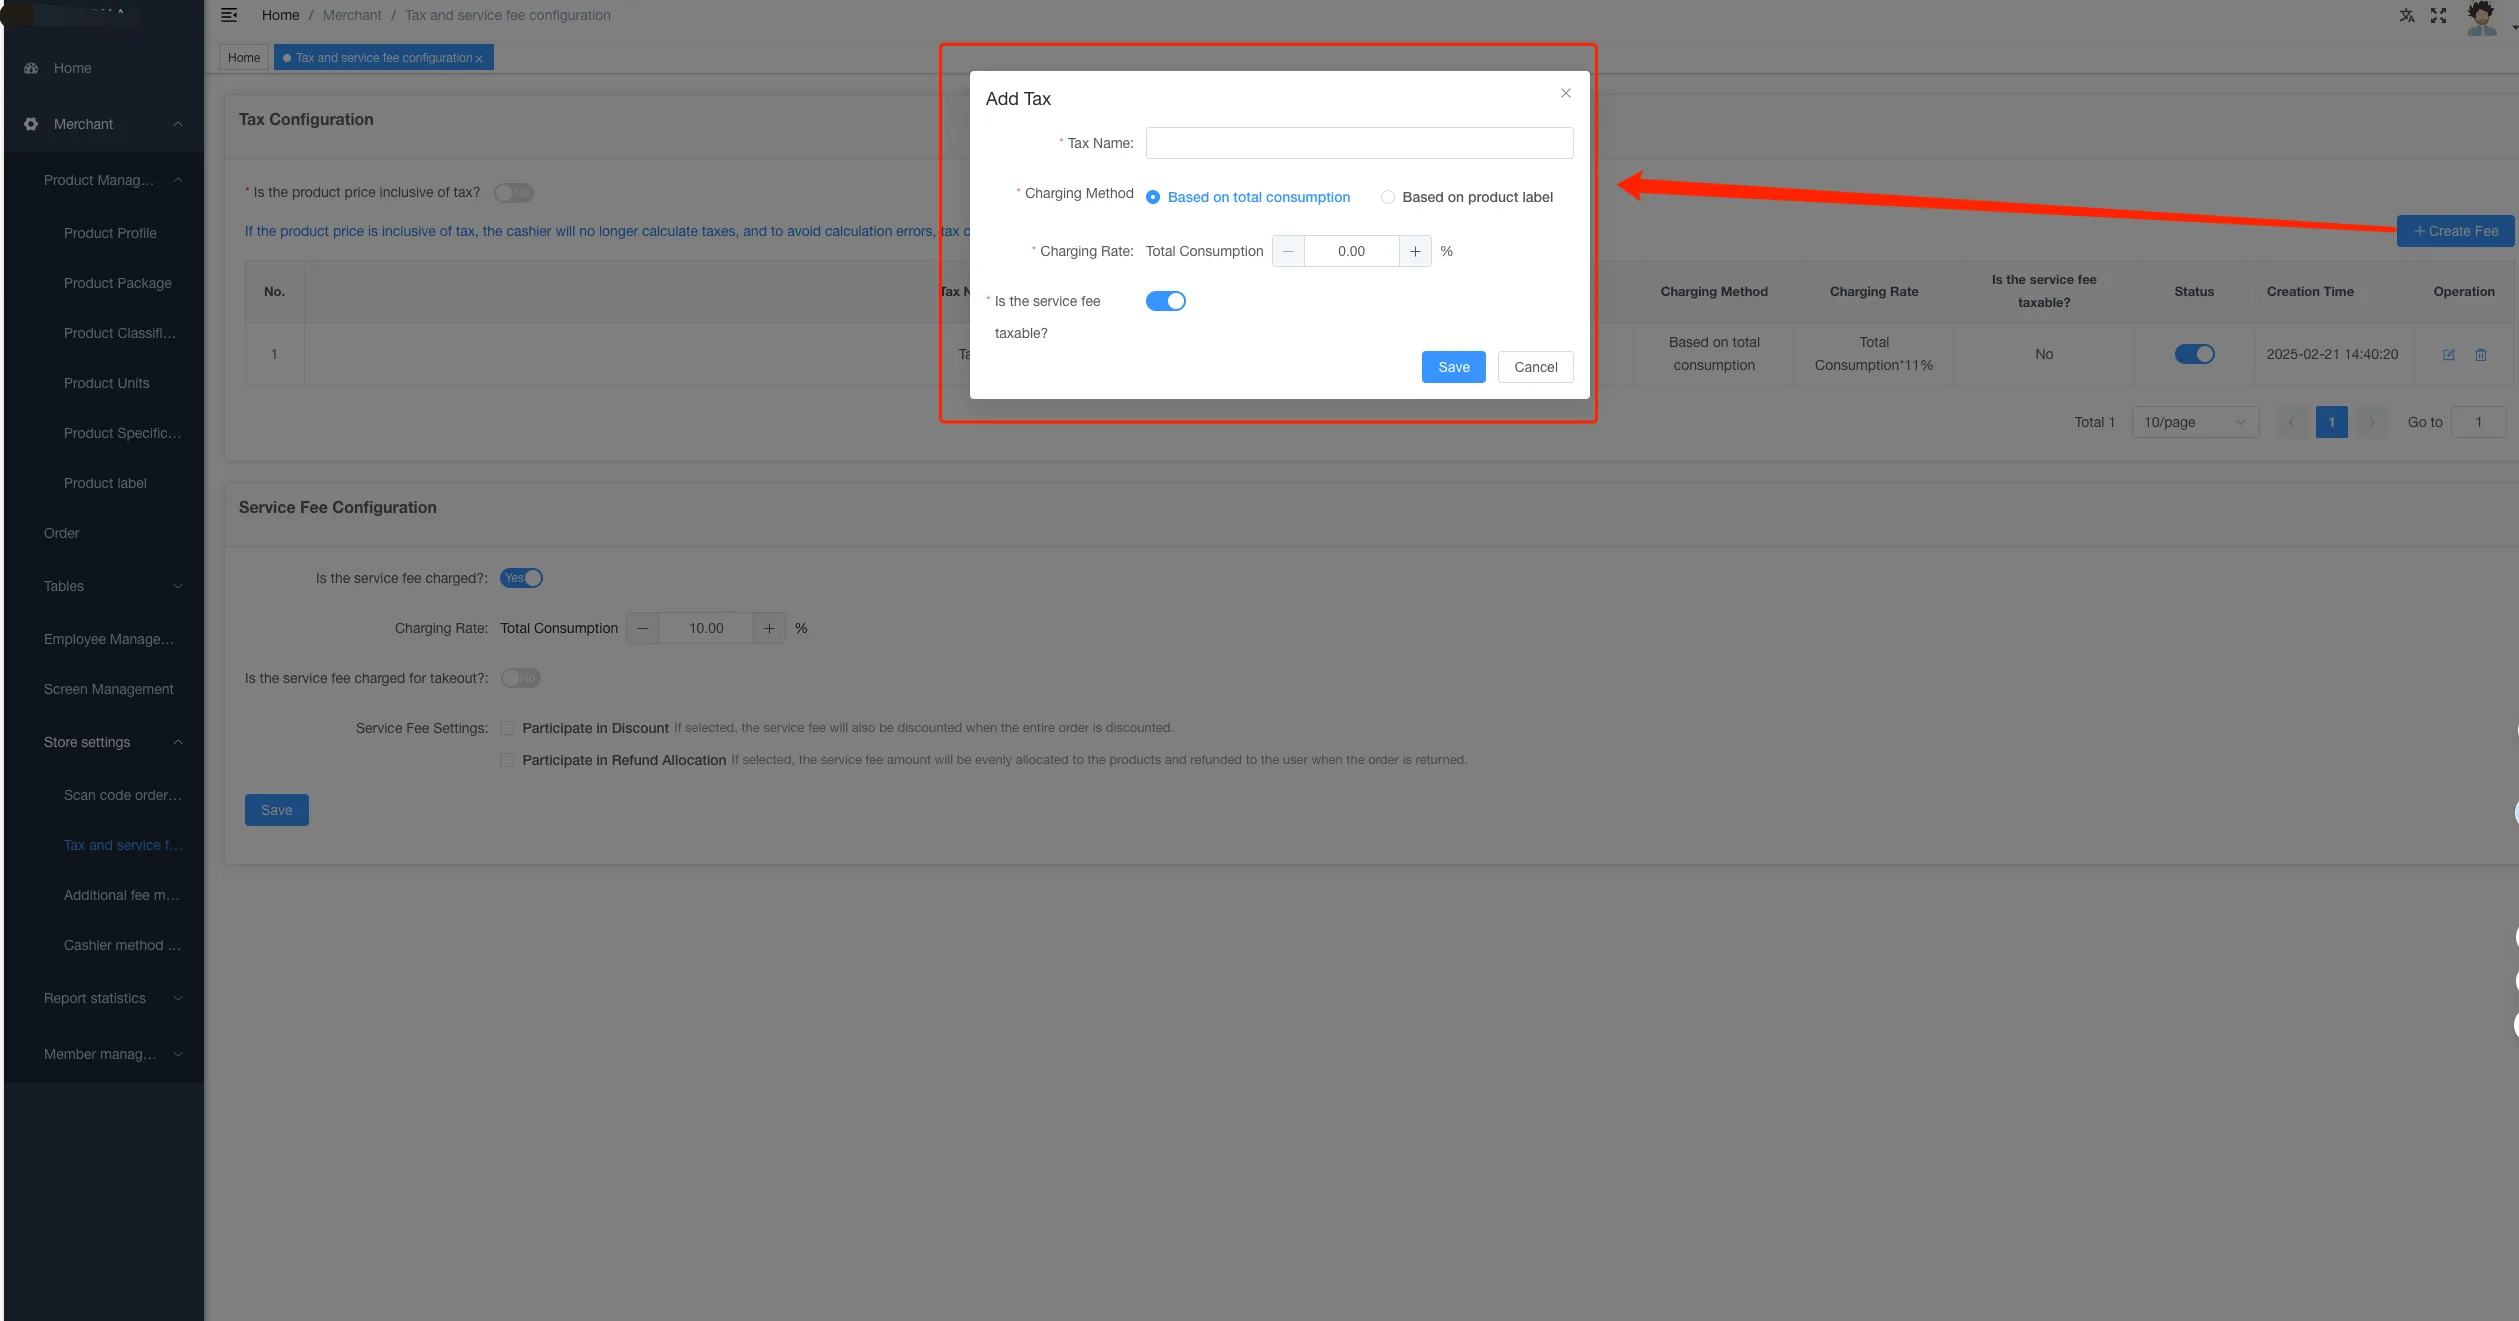This screenshot has width=2519, height=1321.
Task: Click creation time 2025-02-21 14:40:20 cell
Action: point(2332,354)
